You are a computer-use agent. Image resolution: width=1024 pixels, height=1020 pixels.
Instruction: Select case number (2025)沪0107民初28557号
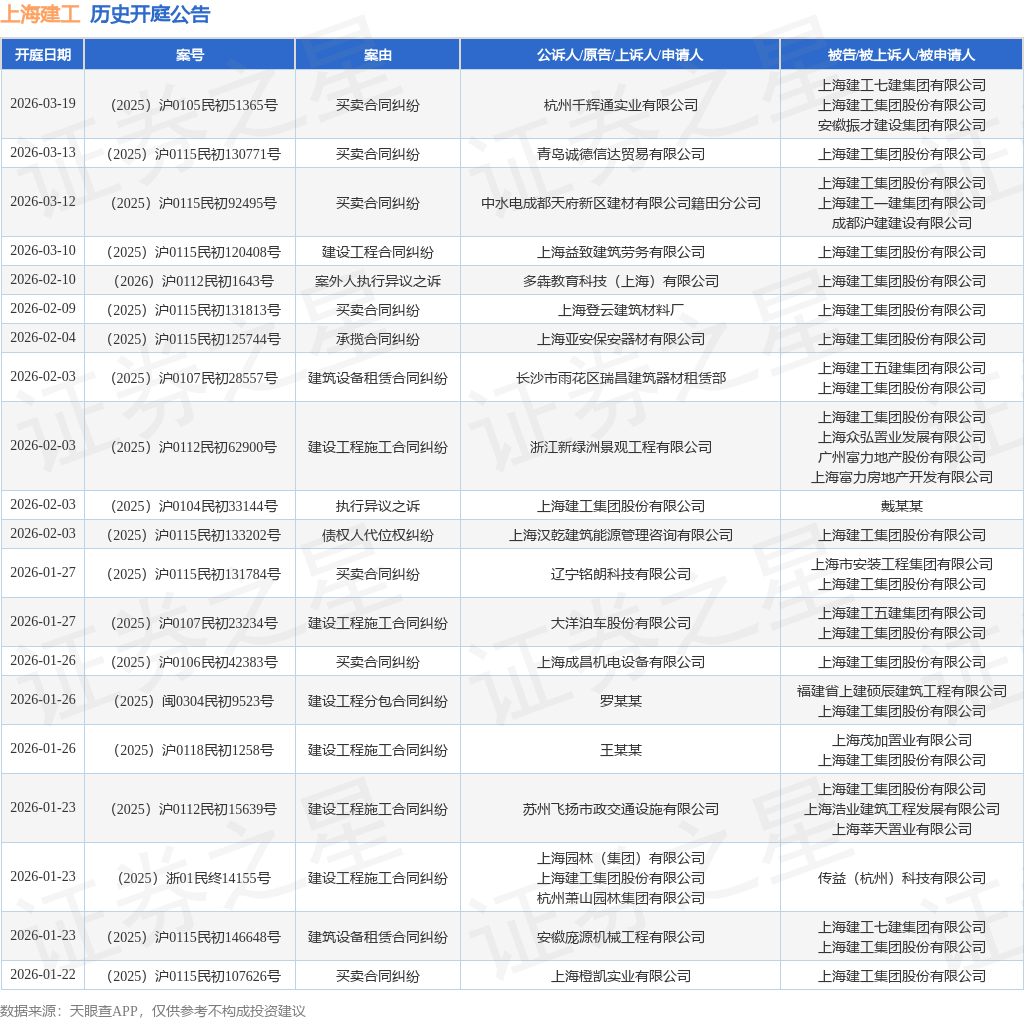coord(194,377)
